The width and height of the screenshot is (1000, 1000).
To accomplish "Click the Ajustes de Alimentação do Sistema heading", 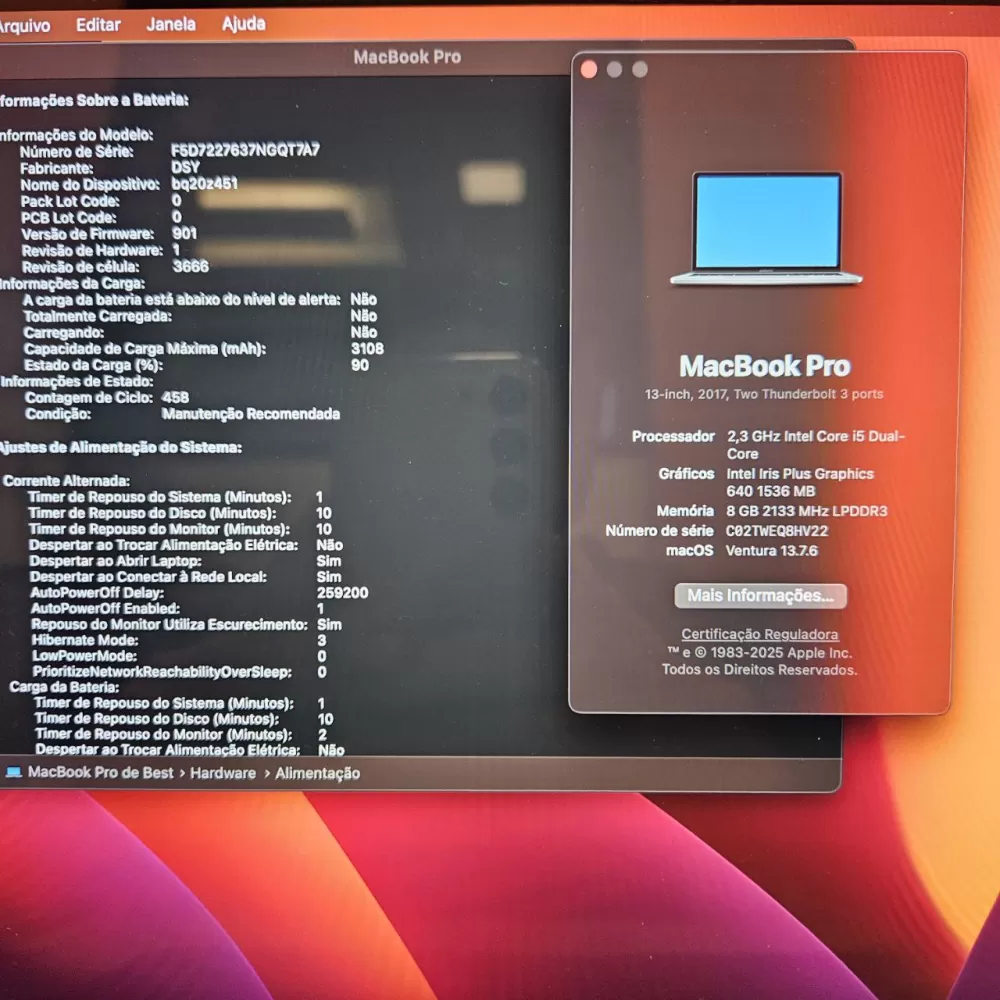I will tap(121, 448).
